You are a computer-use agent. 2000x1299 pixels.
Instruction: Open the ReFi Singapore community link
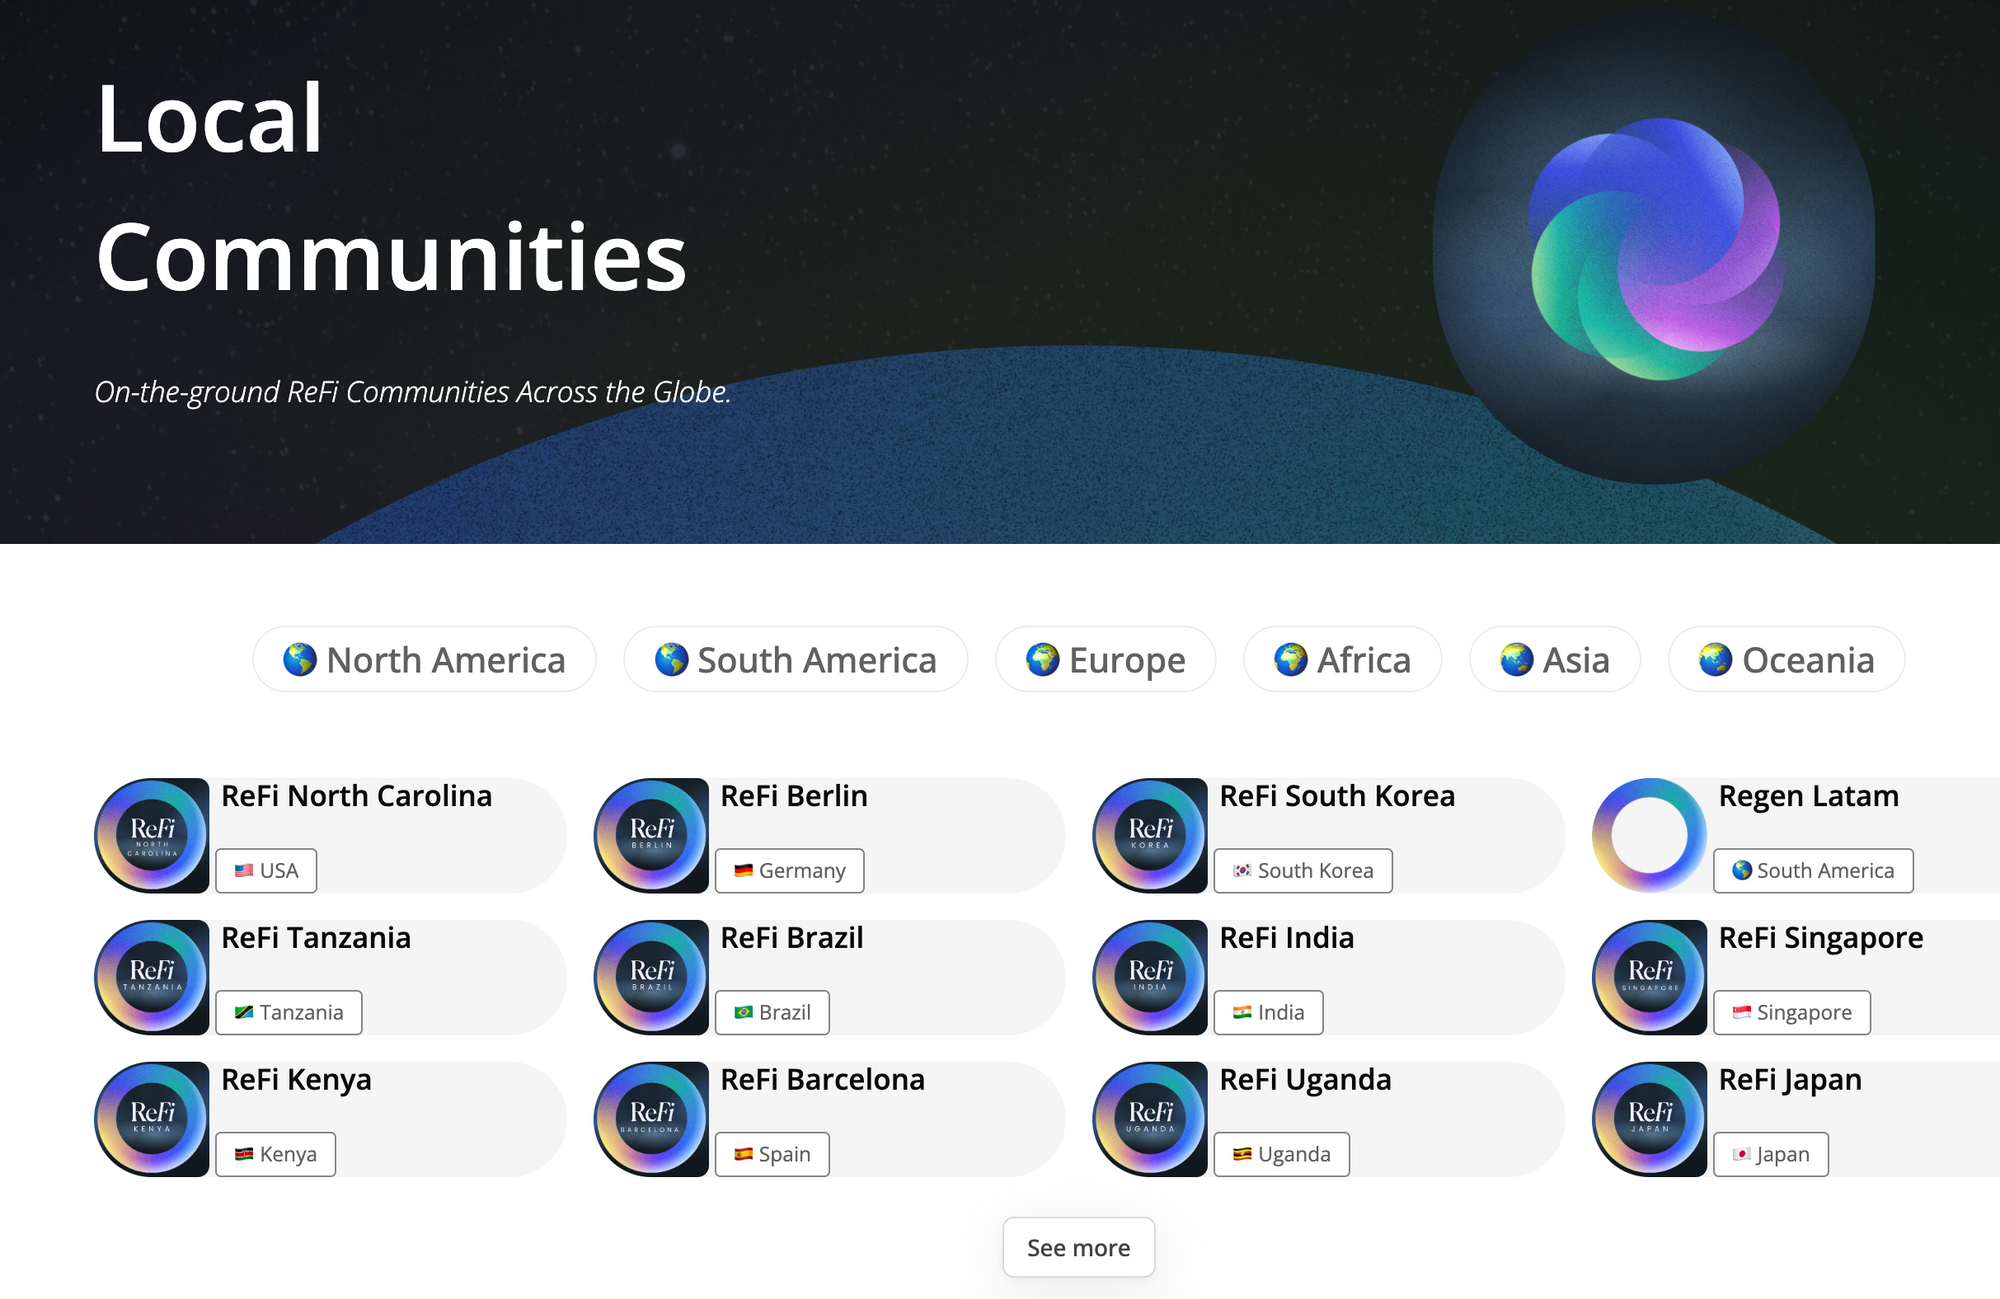tap(1820, 938)
